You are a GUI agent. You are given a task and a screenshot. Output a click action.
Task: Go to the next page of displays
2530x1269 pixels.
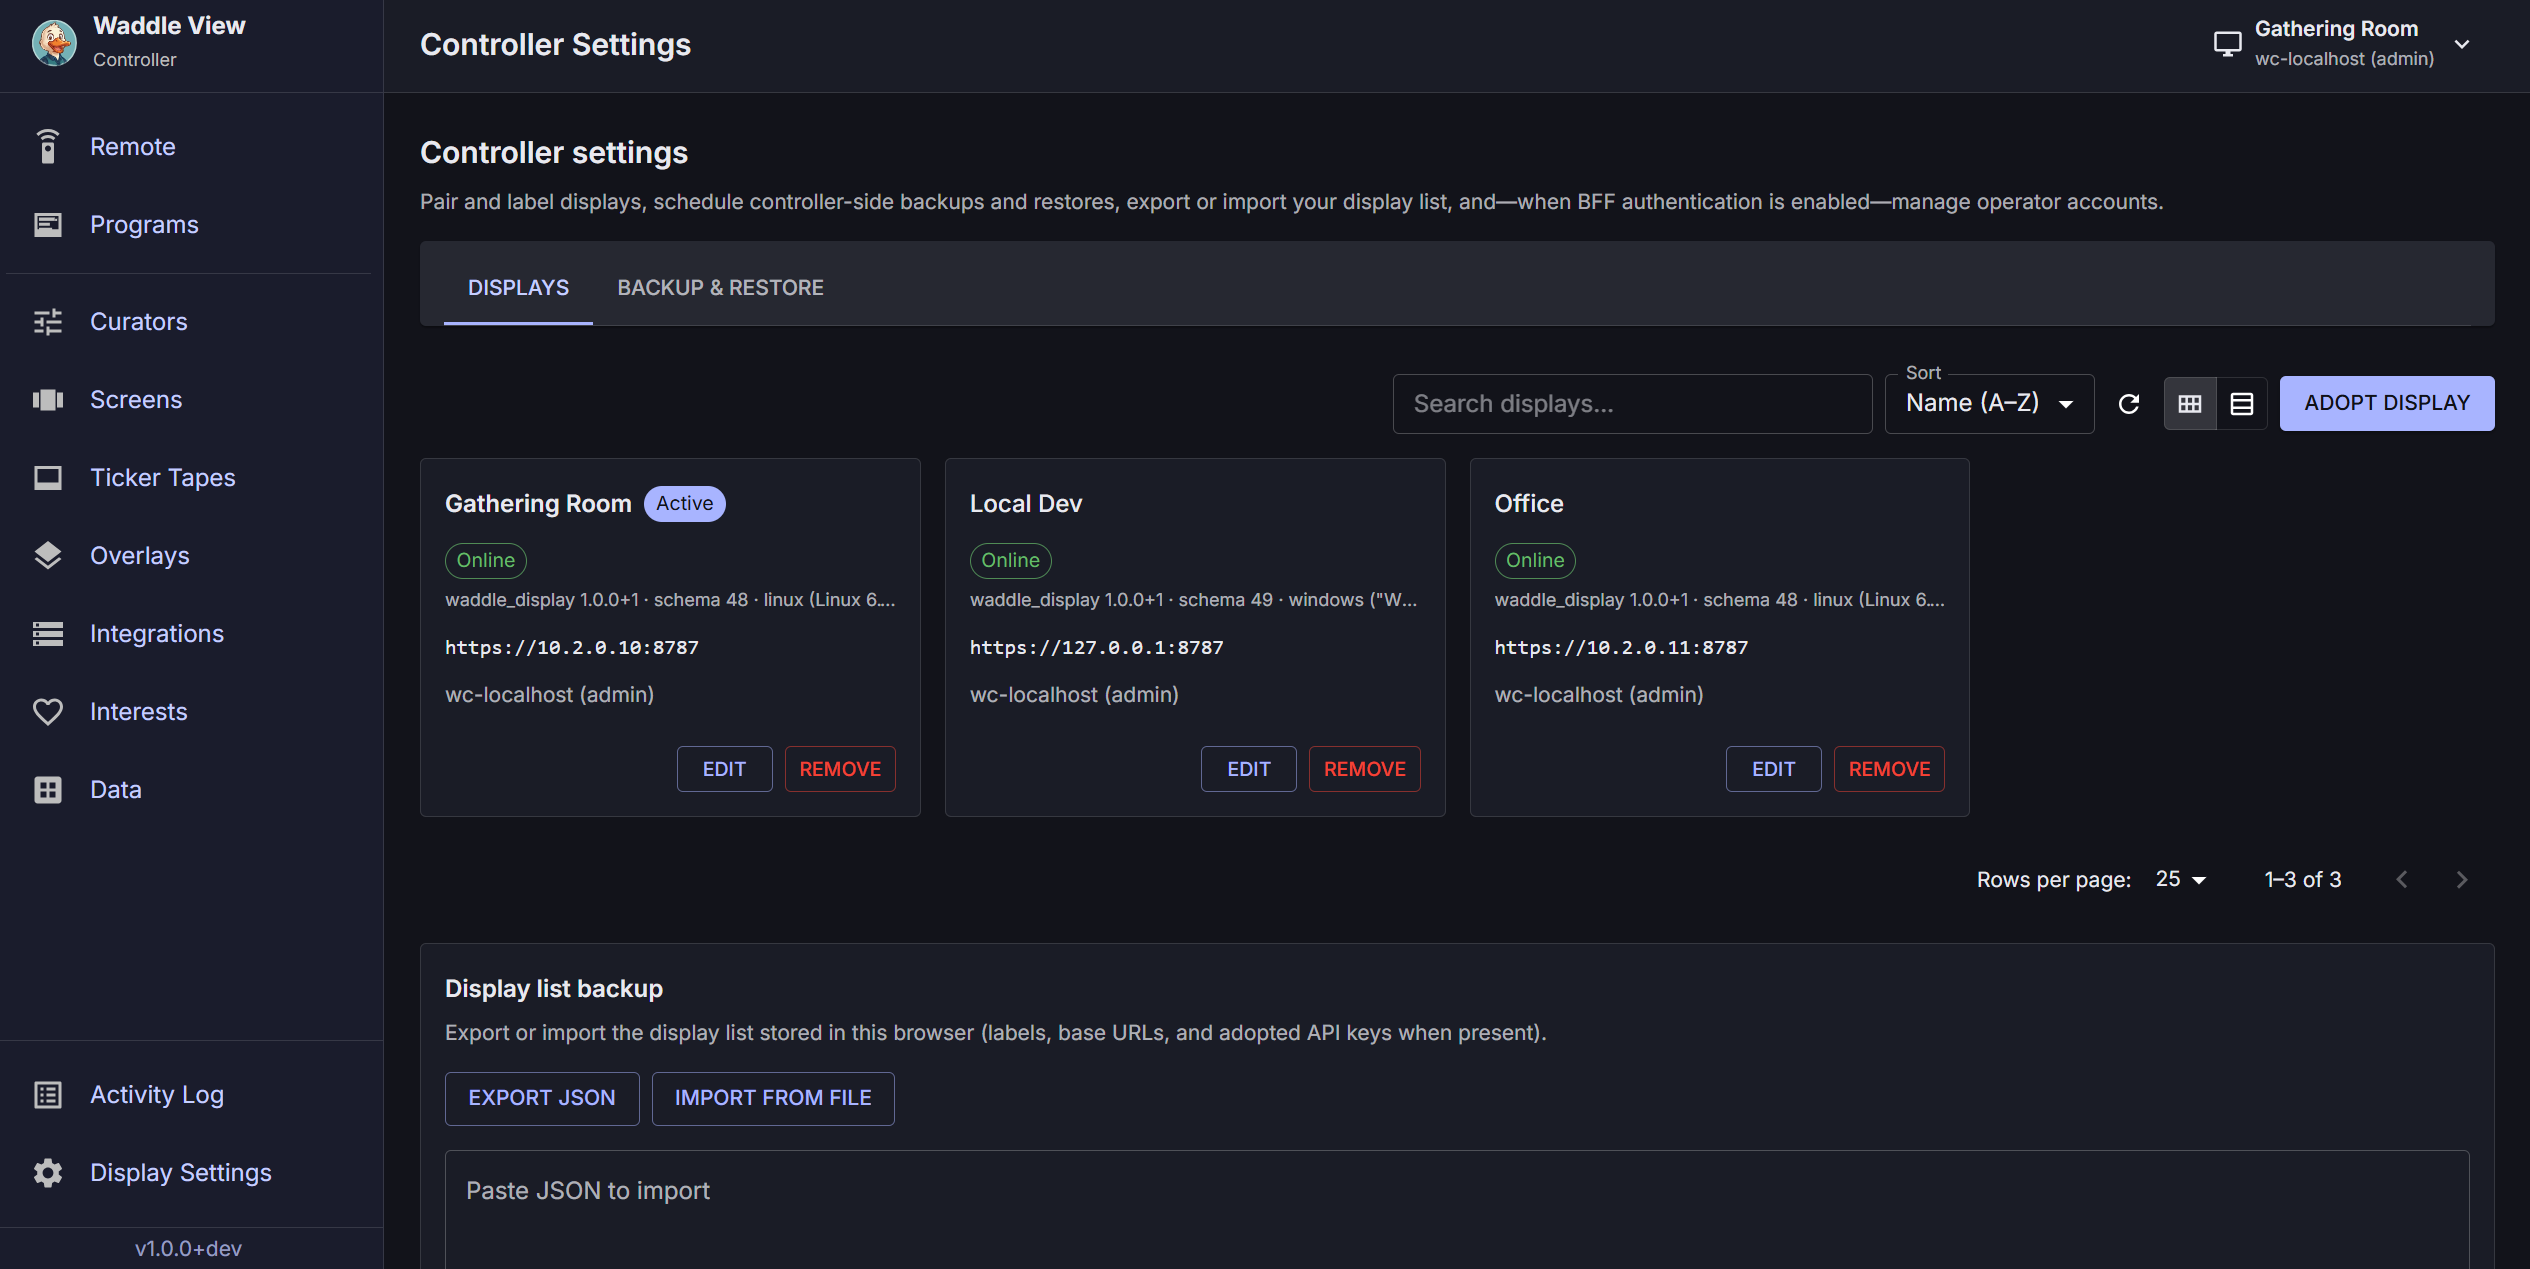[2462, 879]
